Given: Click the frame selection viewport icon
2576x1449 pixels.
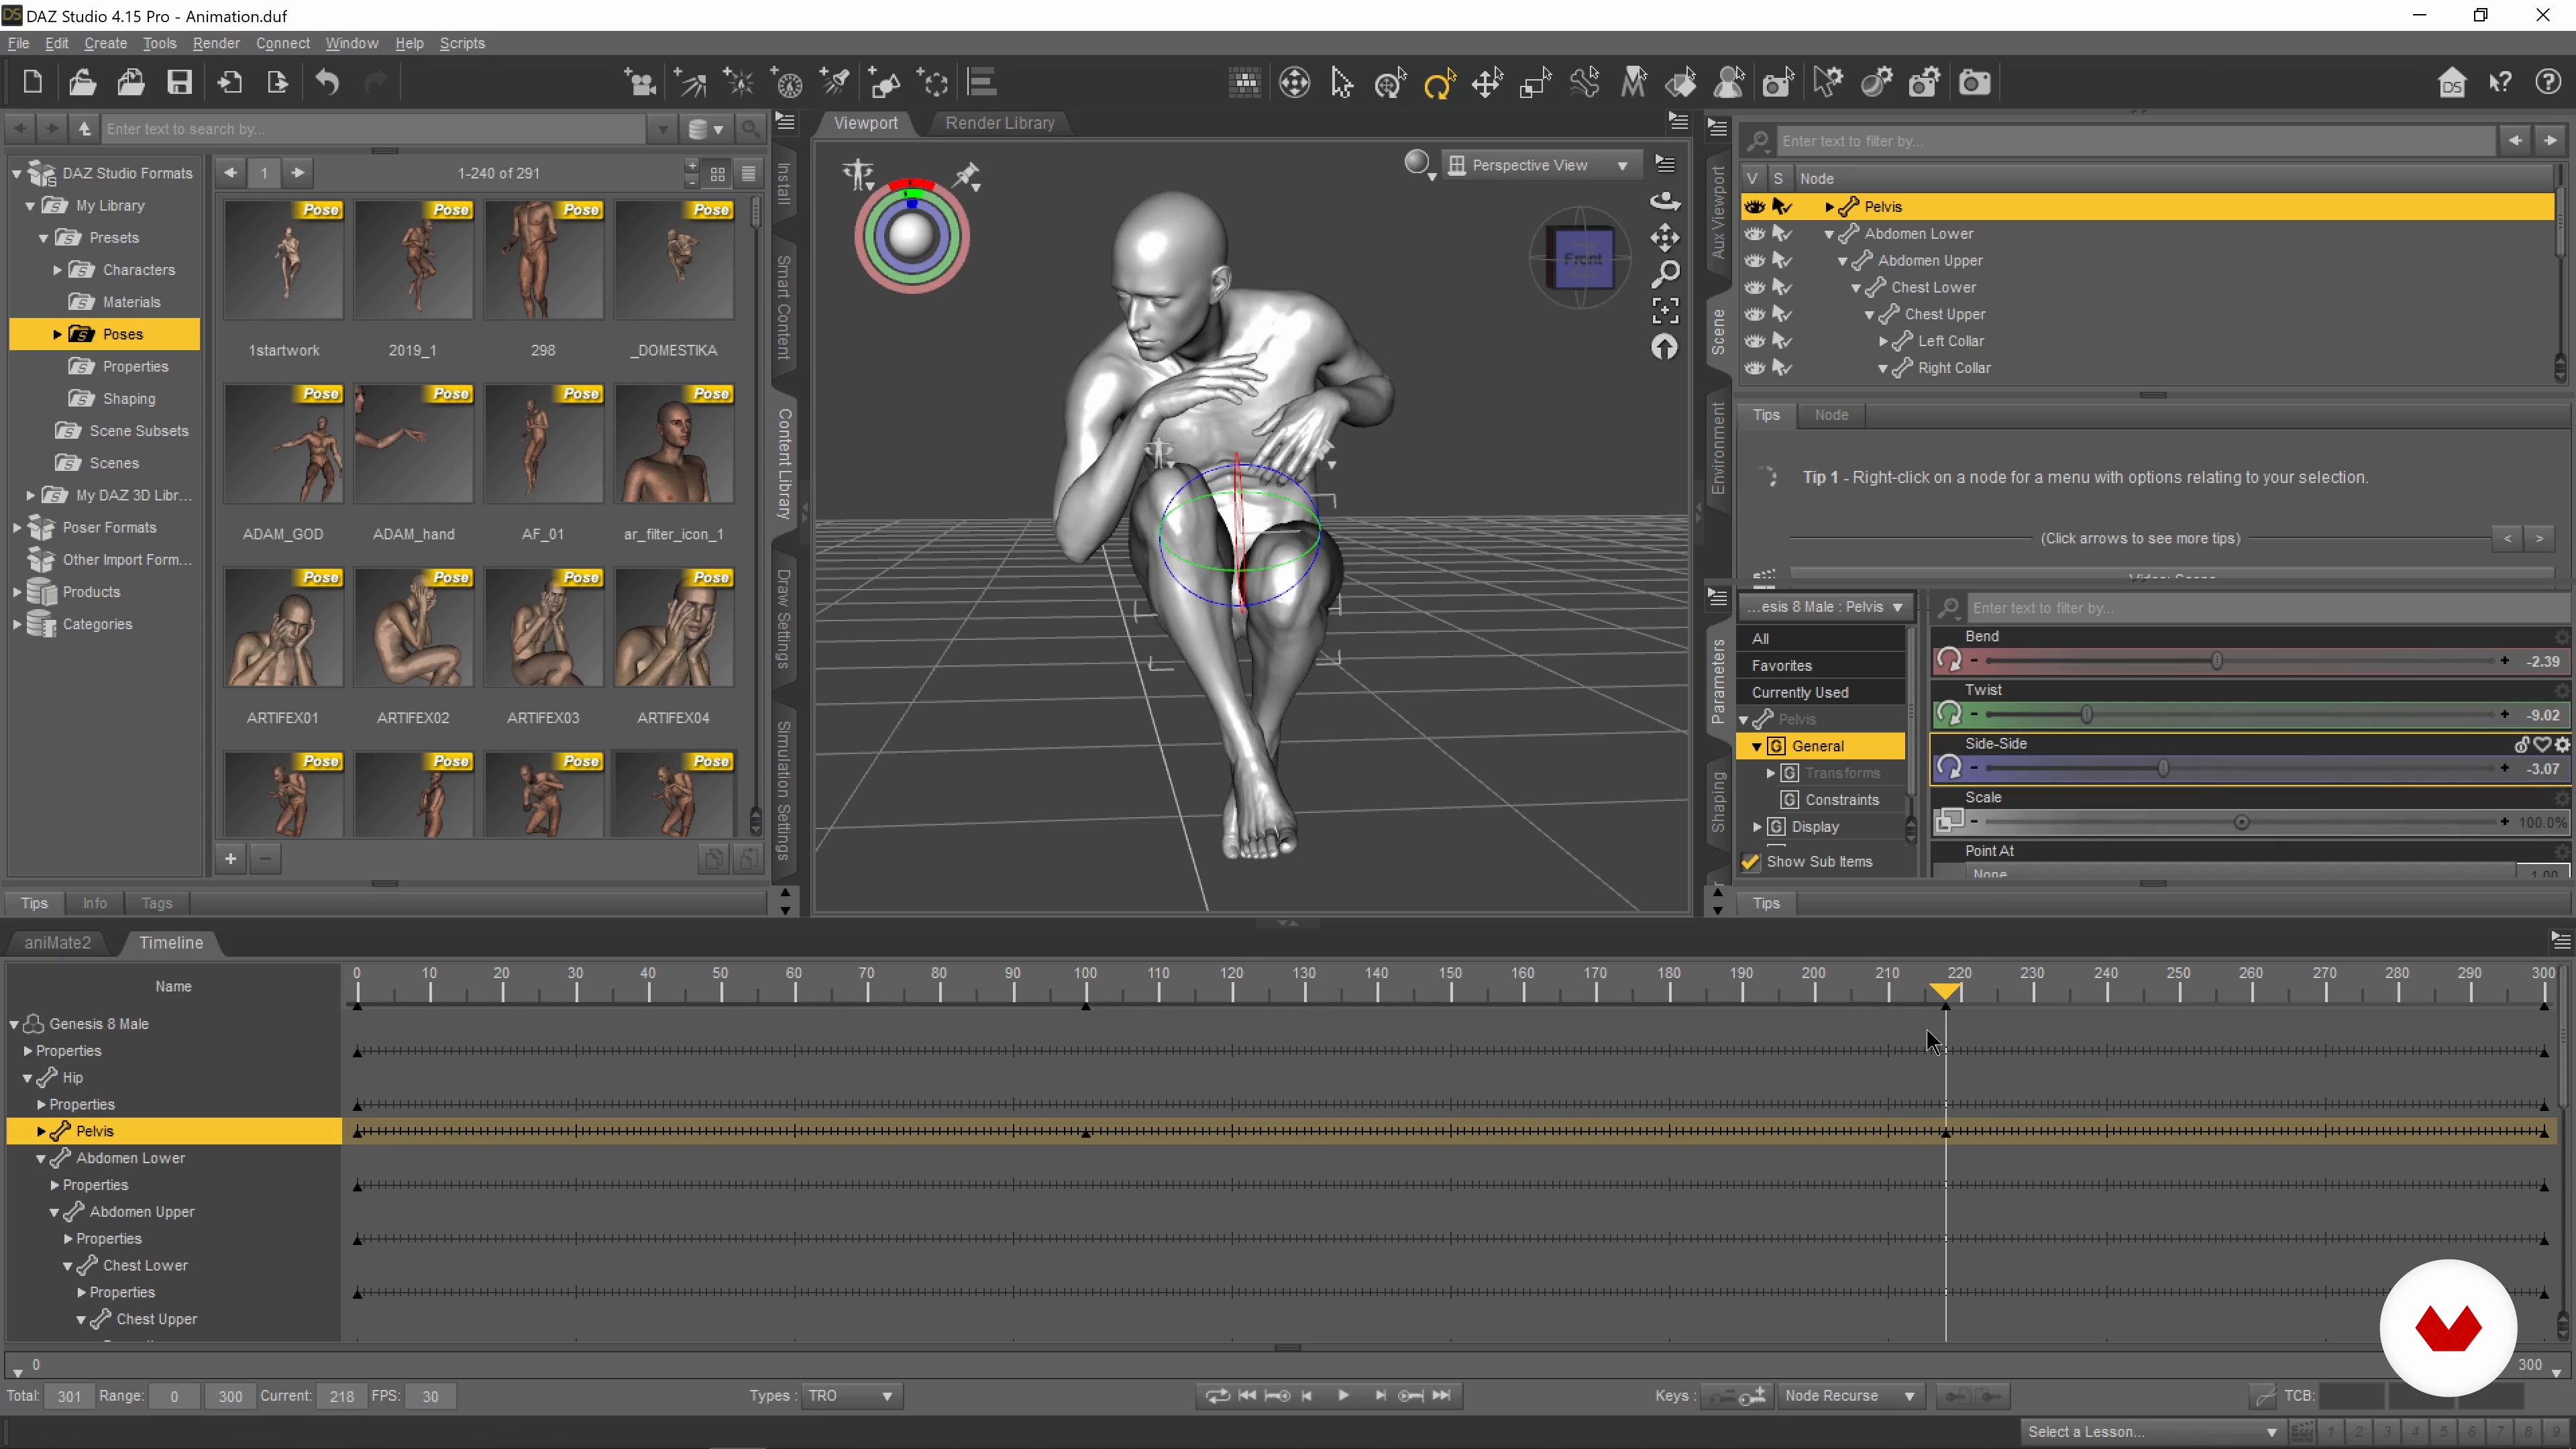Looking at the screenshot, I should [x=1664, y=310].
